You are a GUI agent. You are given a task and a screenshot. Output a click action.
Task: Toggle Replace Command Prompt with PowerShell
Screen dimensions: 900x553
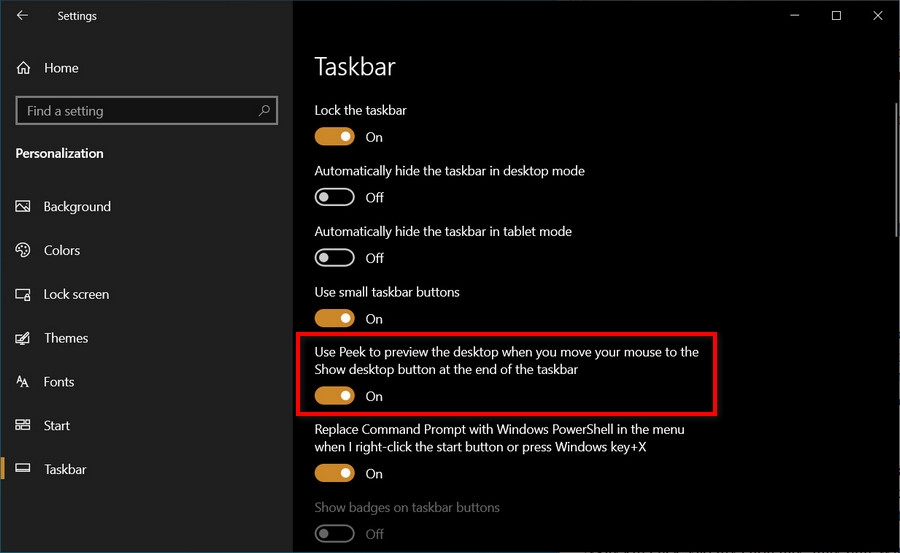[x=335, y=473]
